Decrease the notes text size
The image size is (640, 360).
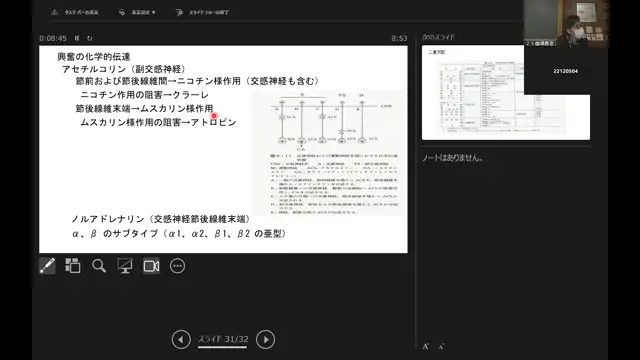[441, 346]
